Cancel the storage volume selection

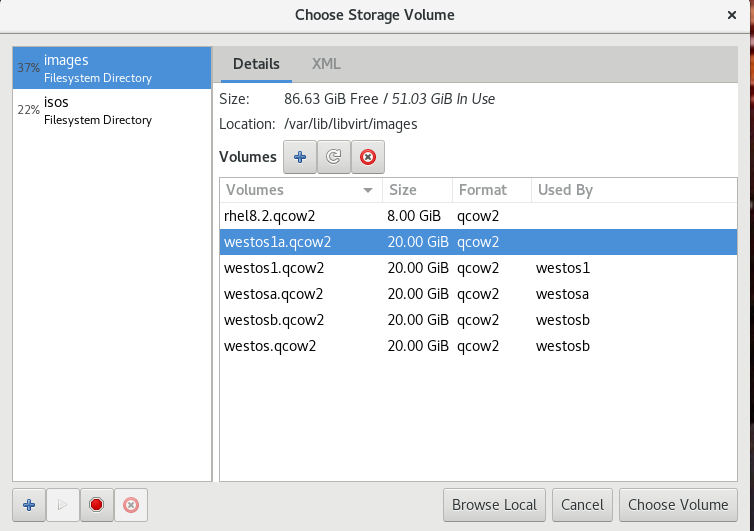(582, 505)
